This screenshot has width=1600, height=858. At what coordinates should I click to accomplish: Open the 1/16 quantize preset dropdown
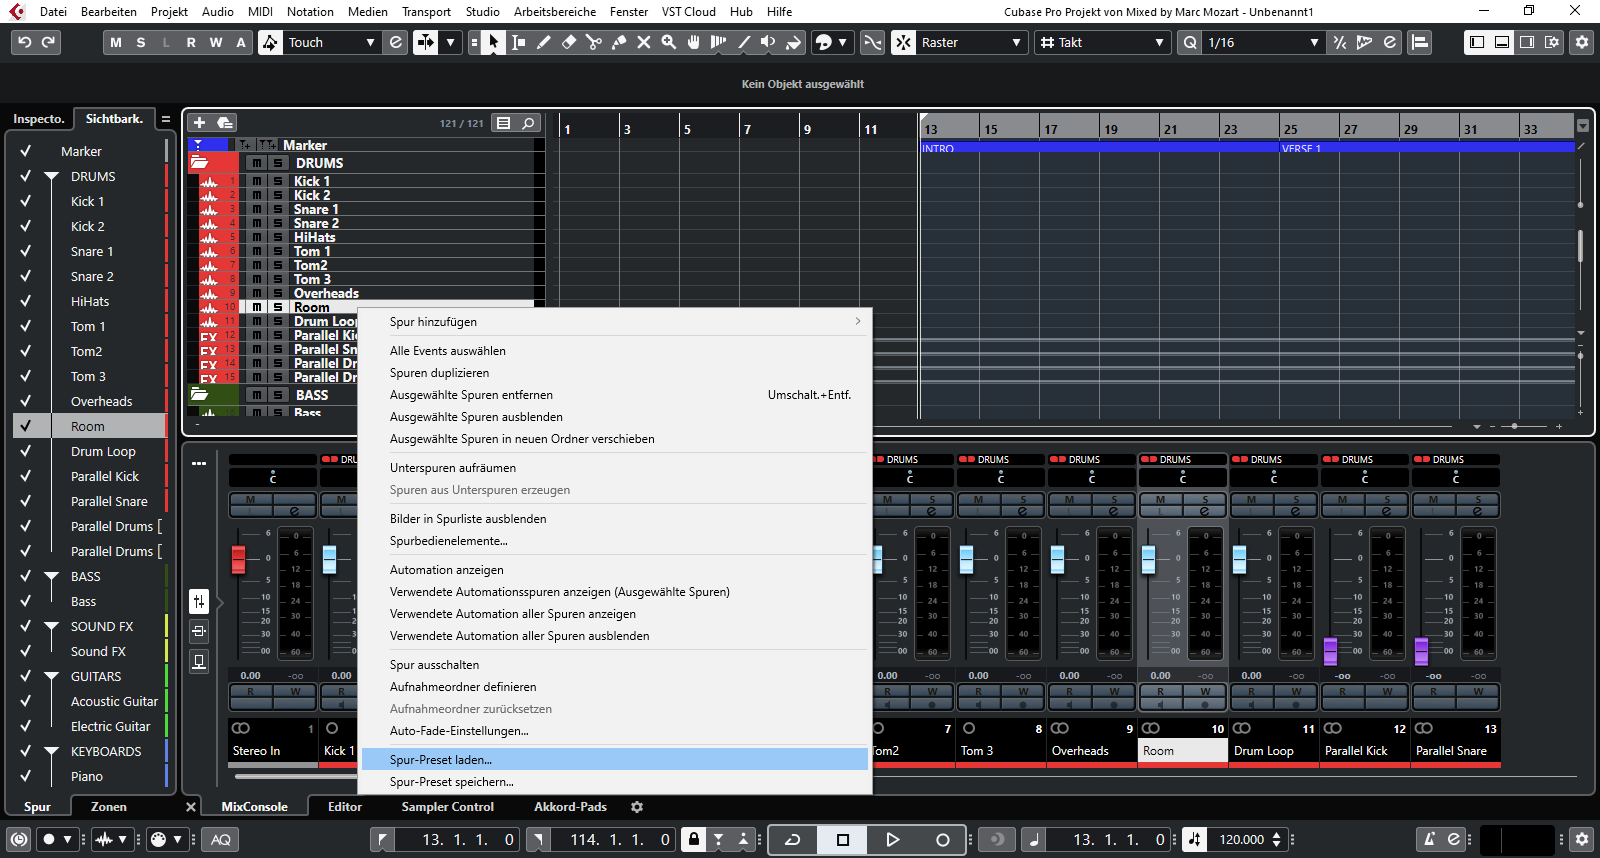click(1263, 42)
